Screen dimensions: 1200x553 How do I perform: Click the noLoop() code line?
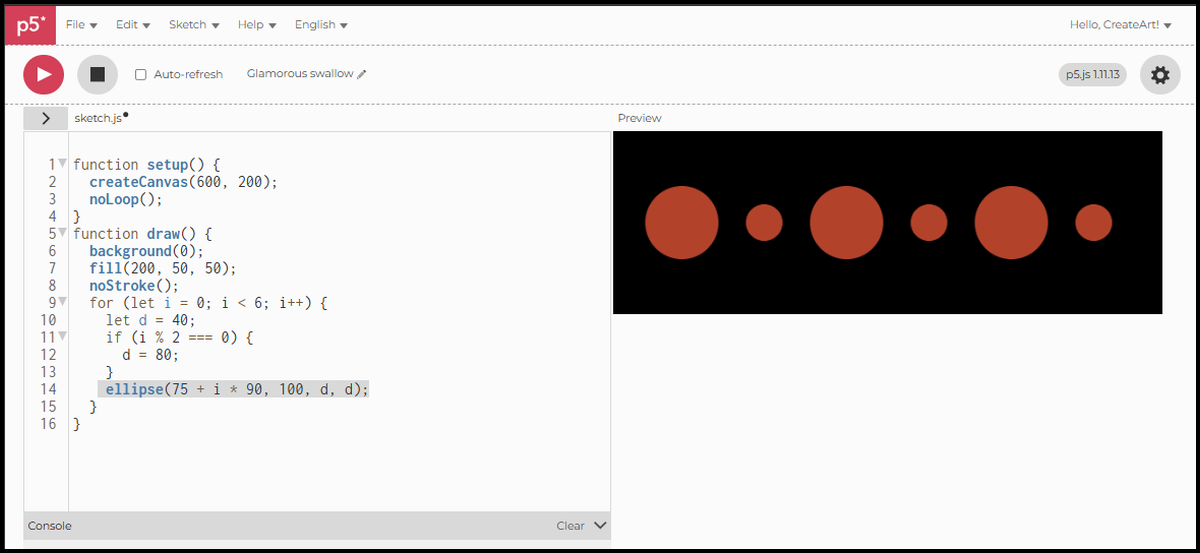tap(126, 199)
